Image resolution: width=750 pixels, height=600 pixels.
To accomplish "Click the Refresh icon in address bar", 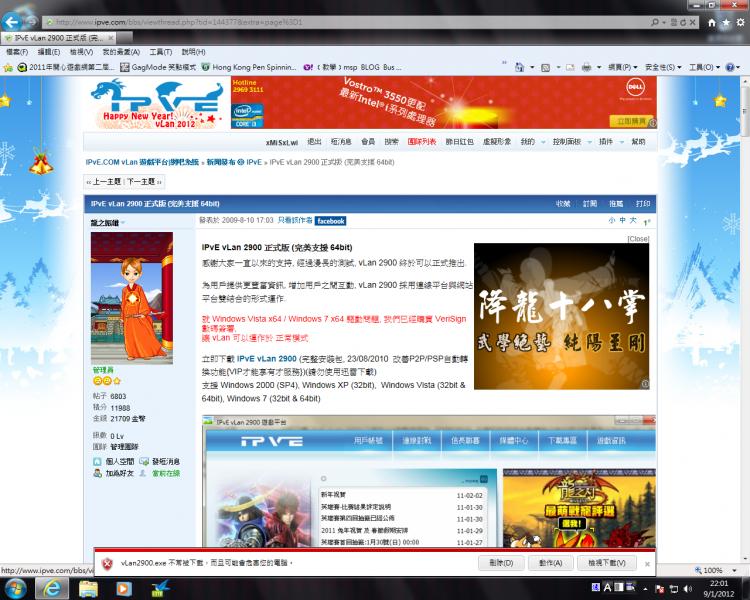I will pyautogui.click(x=683, y=22).
